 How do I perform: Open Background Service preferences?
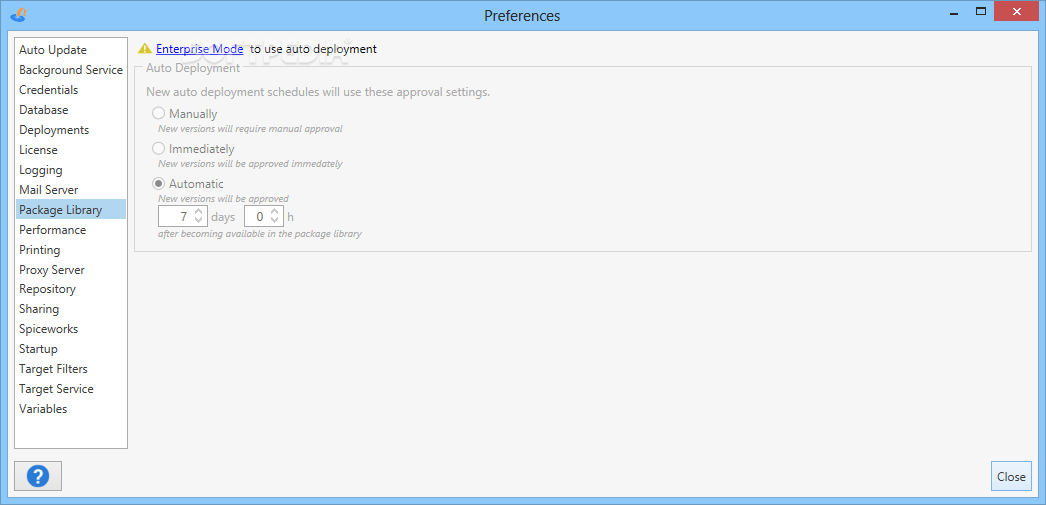point(71,70)
